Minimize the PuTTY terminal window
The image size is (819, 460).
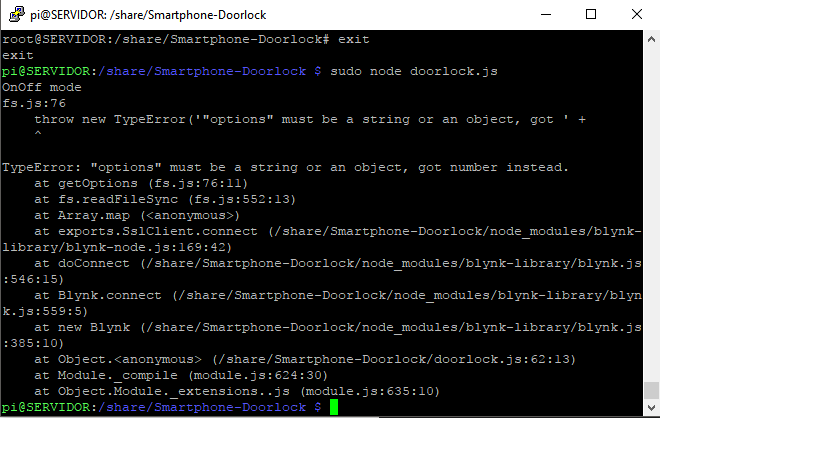[x=546, y=15]
